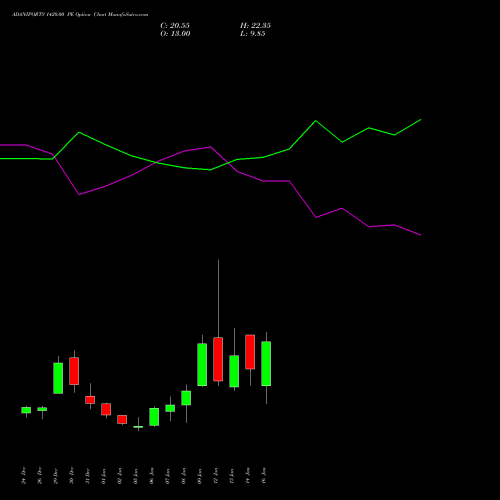
Task: Click the 26 Dec small green candle
Action: tap(42, 409)
